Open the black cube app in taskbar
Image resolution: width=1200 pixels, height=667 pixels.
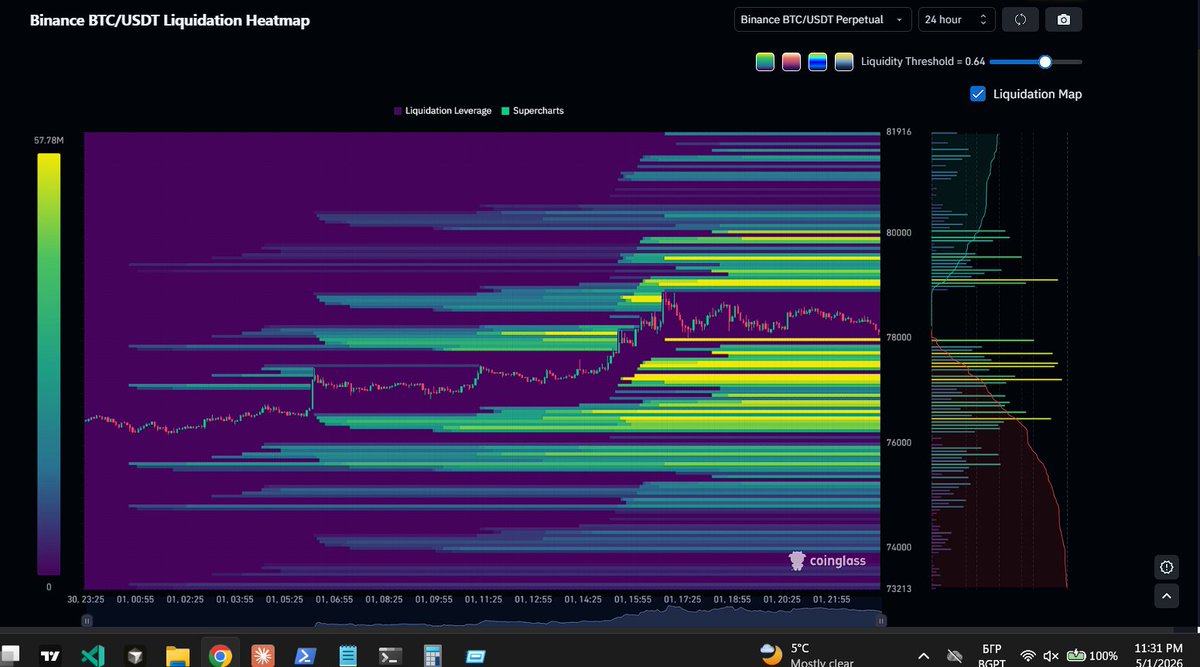135,657
